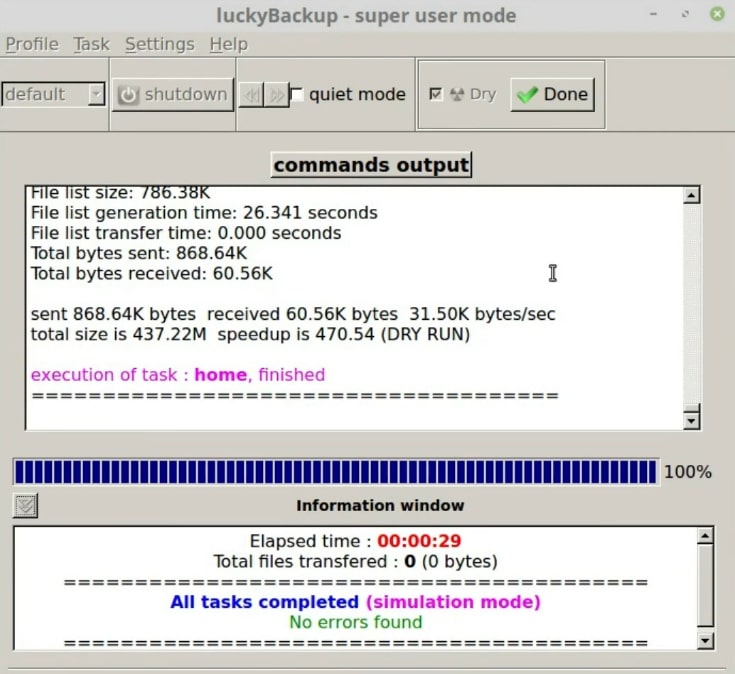This screenshot has height=674, width=735.
Task: Click 'All tasks completed (simulation mode)' text
Action: pyautogui.click(x=355, y=602)
